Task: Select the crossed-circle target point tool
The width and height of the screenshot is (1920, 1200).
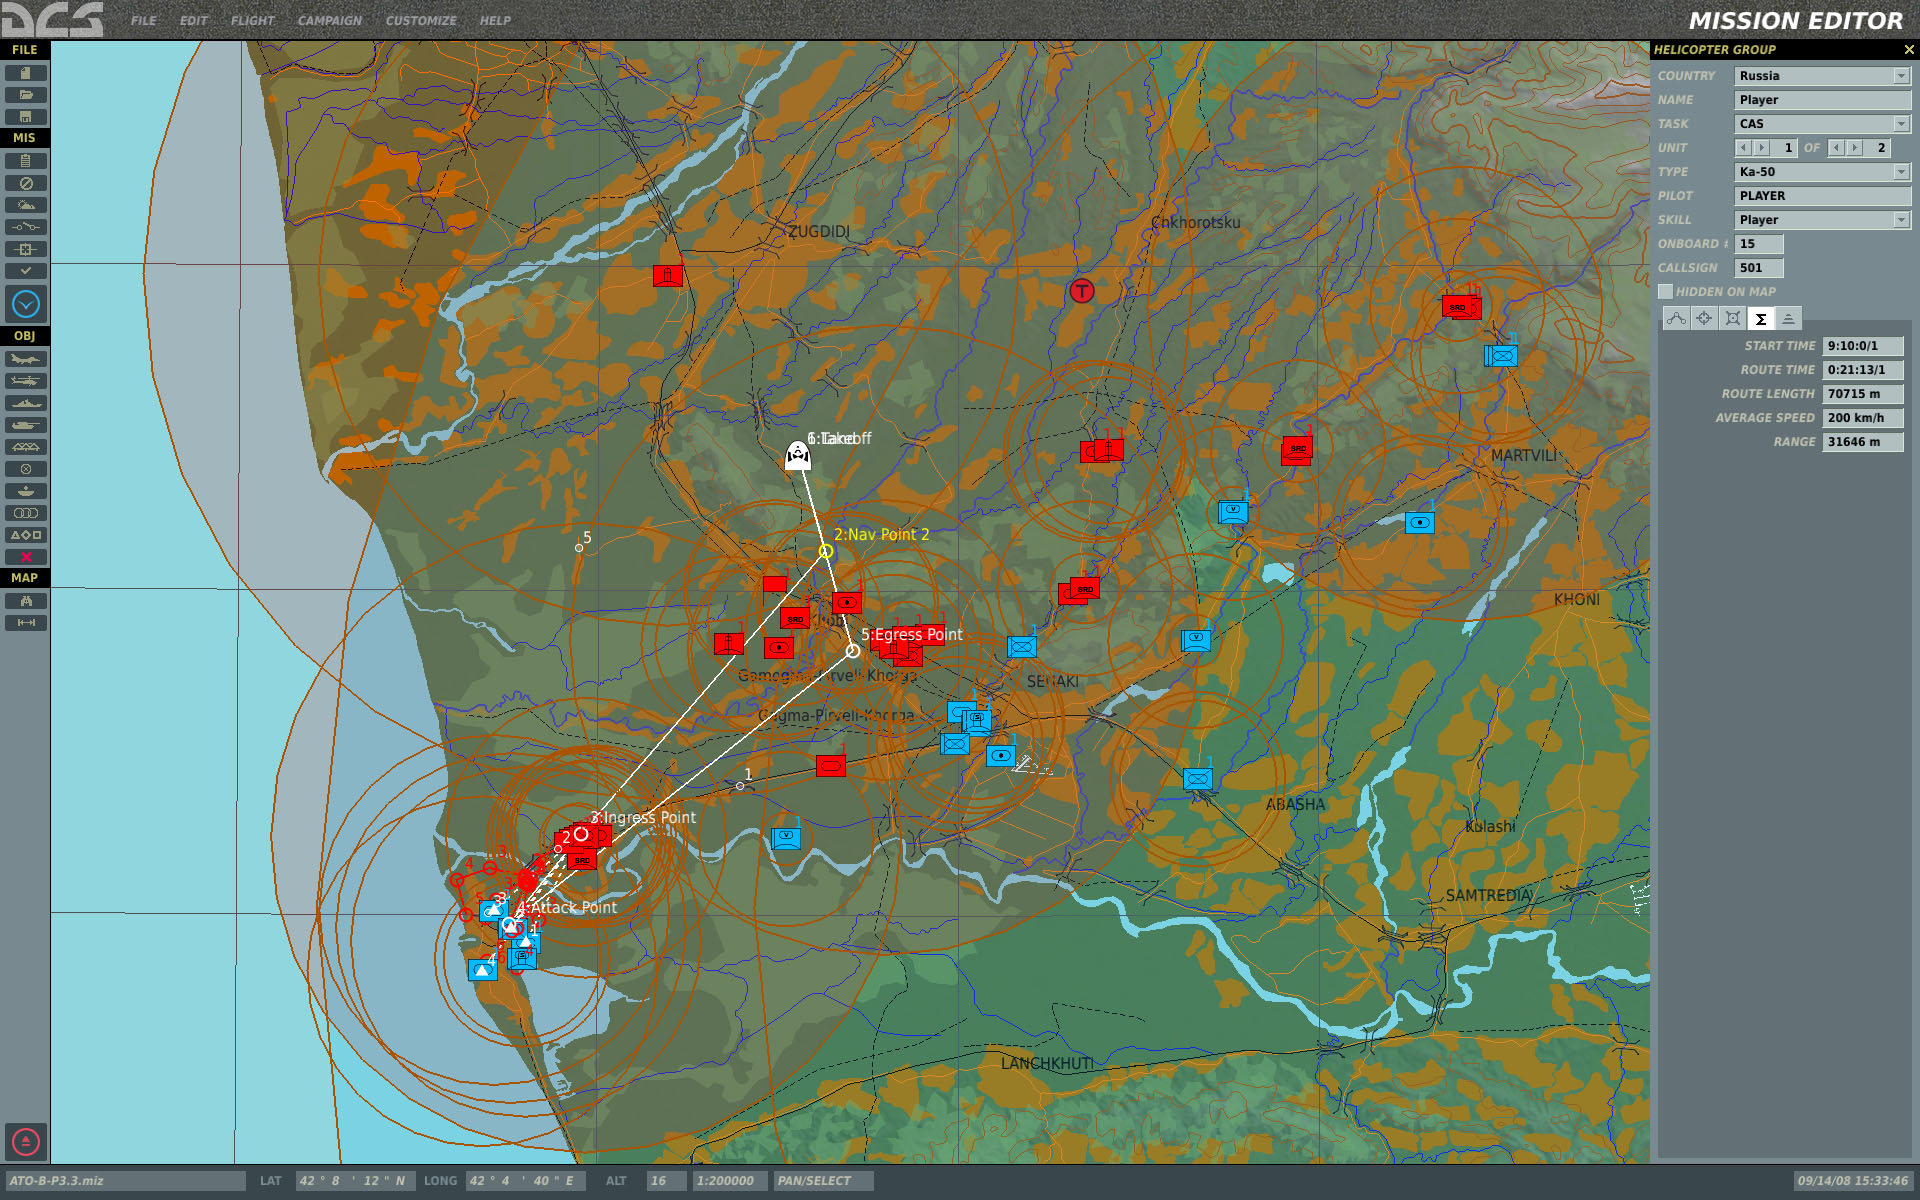Action: [26, 469]
